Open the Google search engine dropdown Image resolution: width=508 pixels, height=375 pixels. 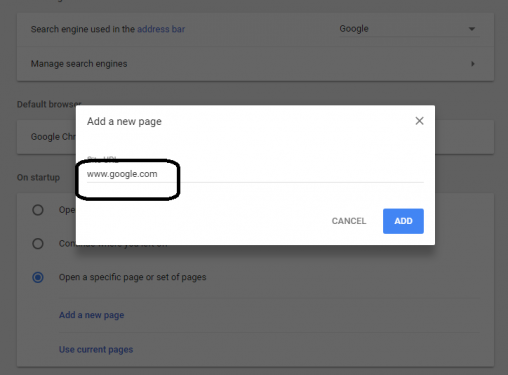point(409,29)
